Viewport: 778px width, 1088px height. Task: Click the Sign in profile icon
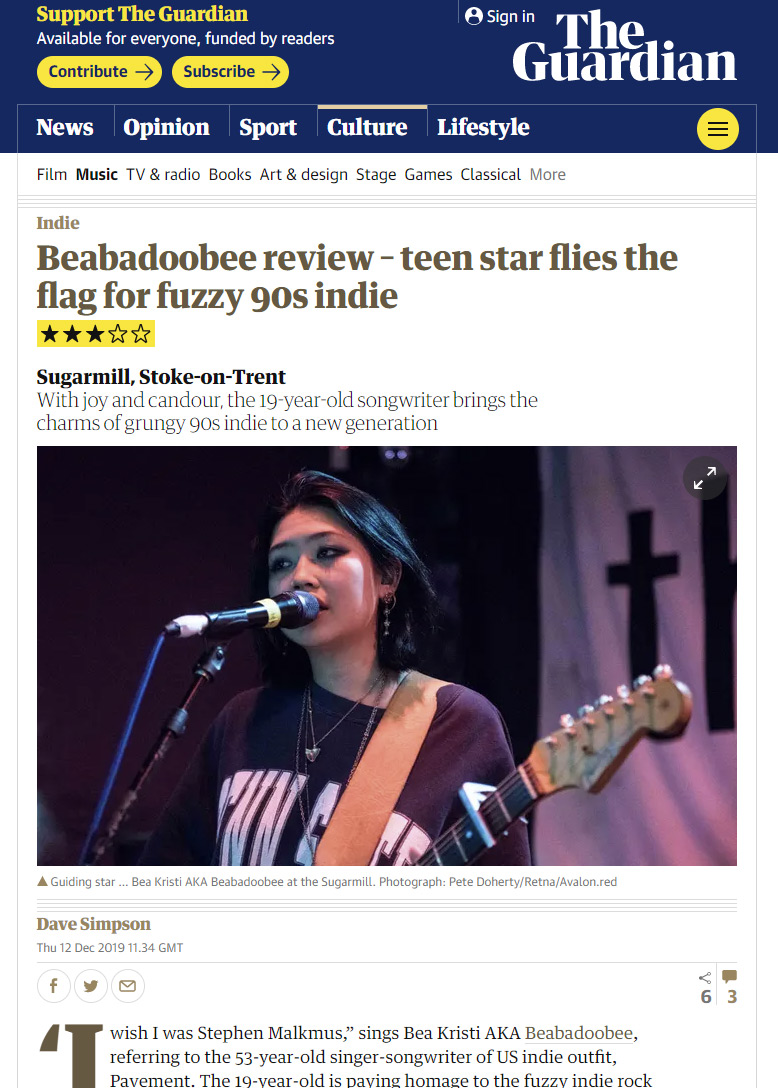(x=473, y=16)
